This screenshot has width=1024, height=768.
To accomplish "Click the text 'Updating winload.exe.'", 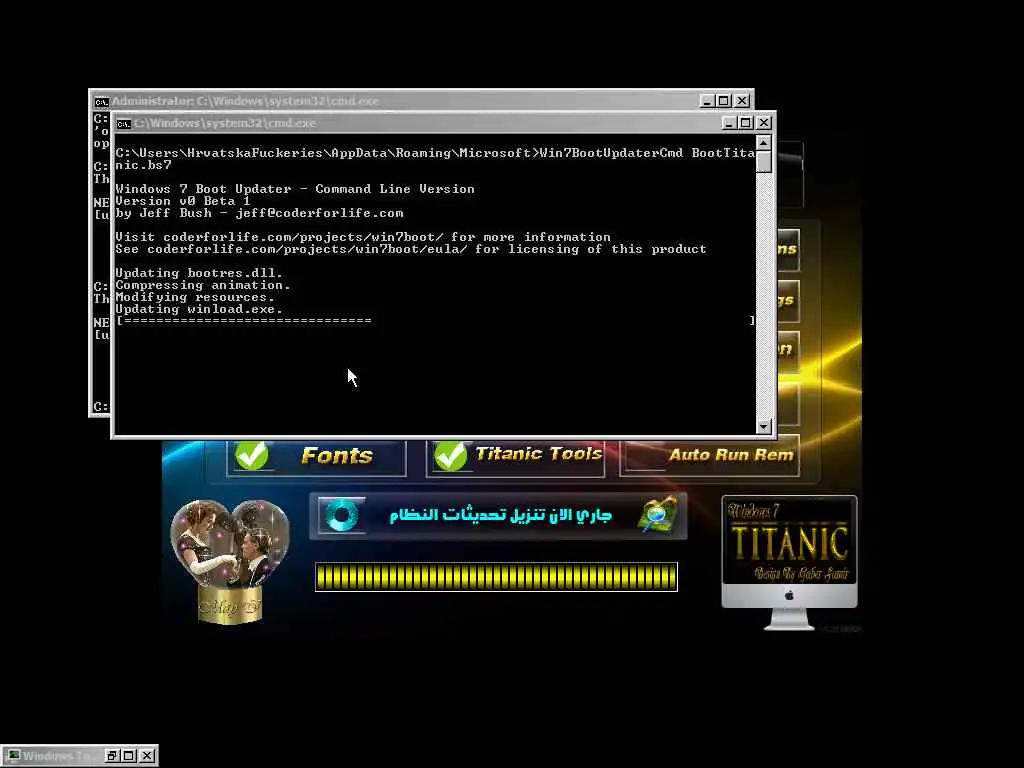I will point(199,309).
